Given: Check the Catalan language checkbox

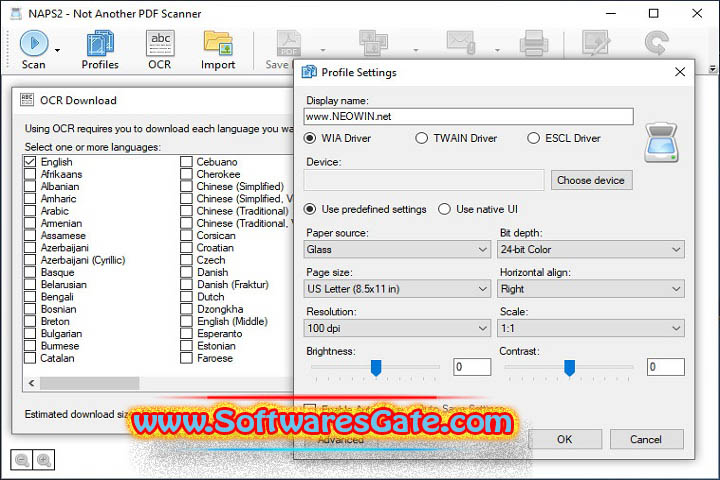Looking at the screenshot, I should click(x=30, y=358).
